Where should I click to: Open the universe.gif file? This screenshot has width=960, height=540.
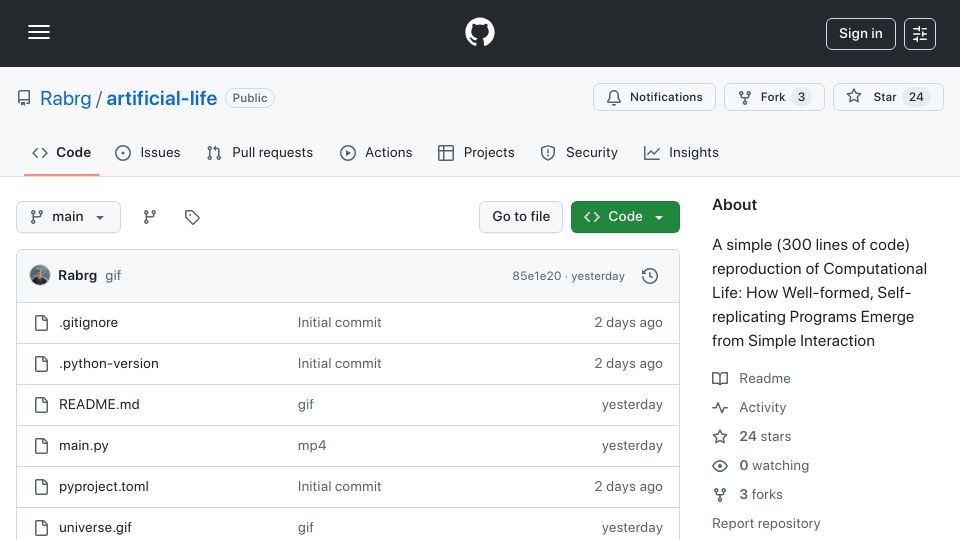95,528
